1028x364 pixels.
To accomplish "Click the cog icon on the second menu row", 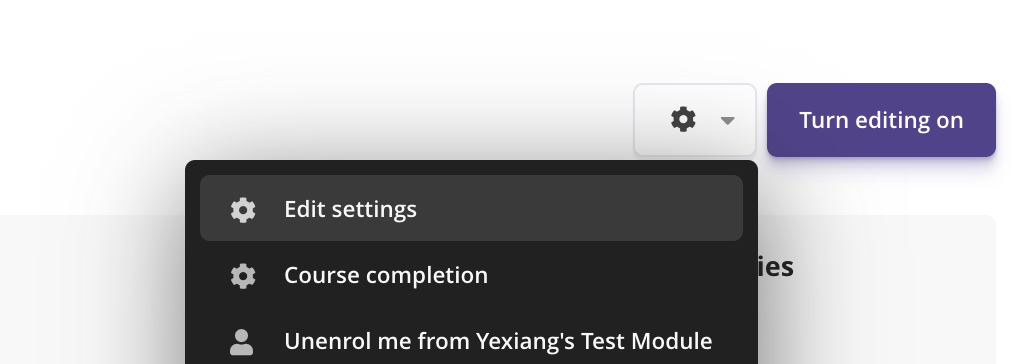I will pyautogui.click(x=243, y=276).
